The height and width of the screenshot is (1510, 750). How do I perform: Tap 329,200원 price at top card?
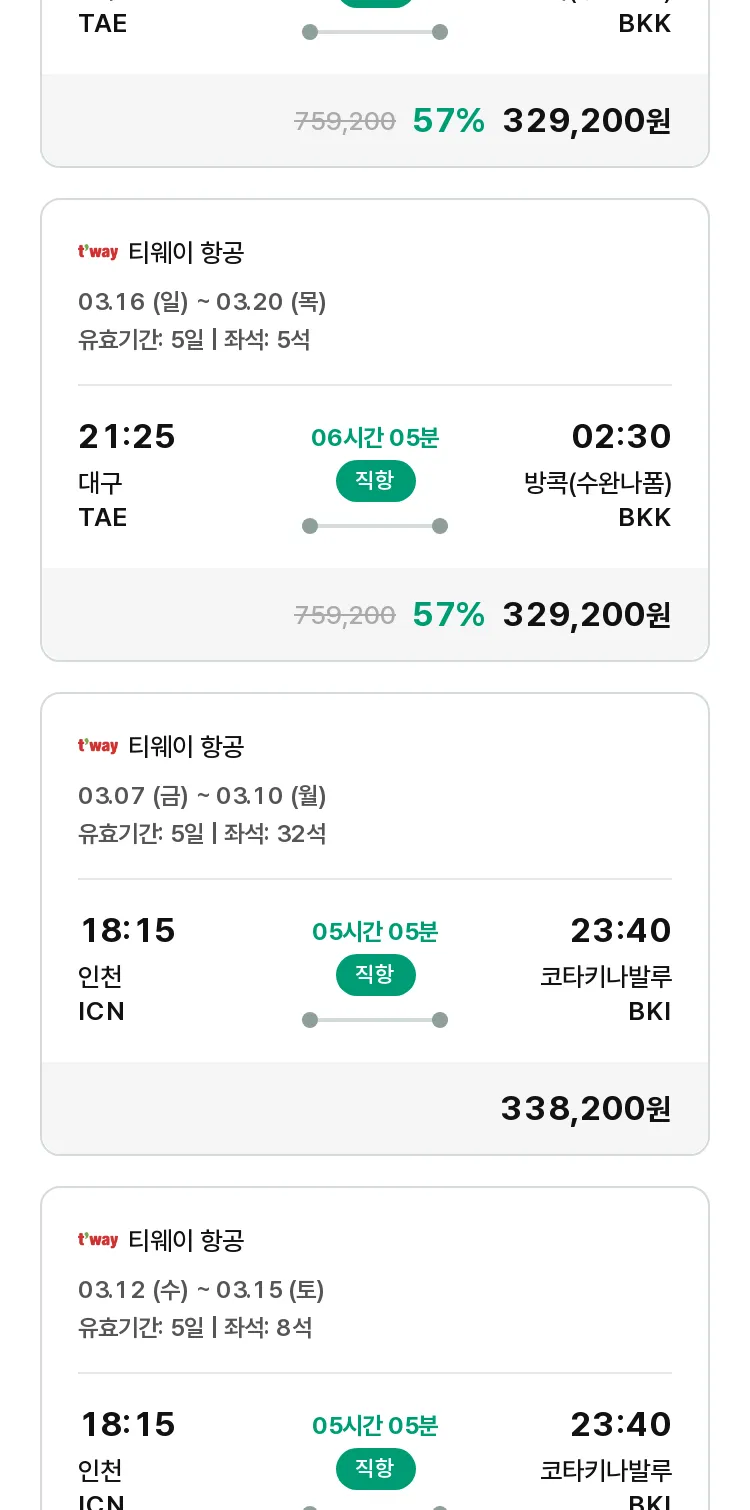pos(586,121)
